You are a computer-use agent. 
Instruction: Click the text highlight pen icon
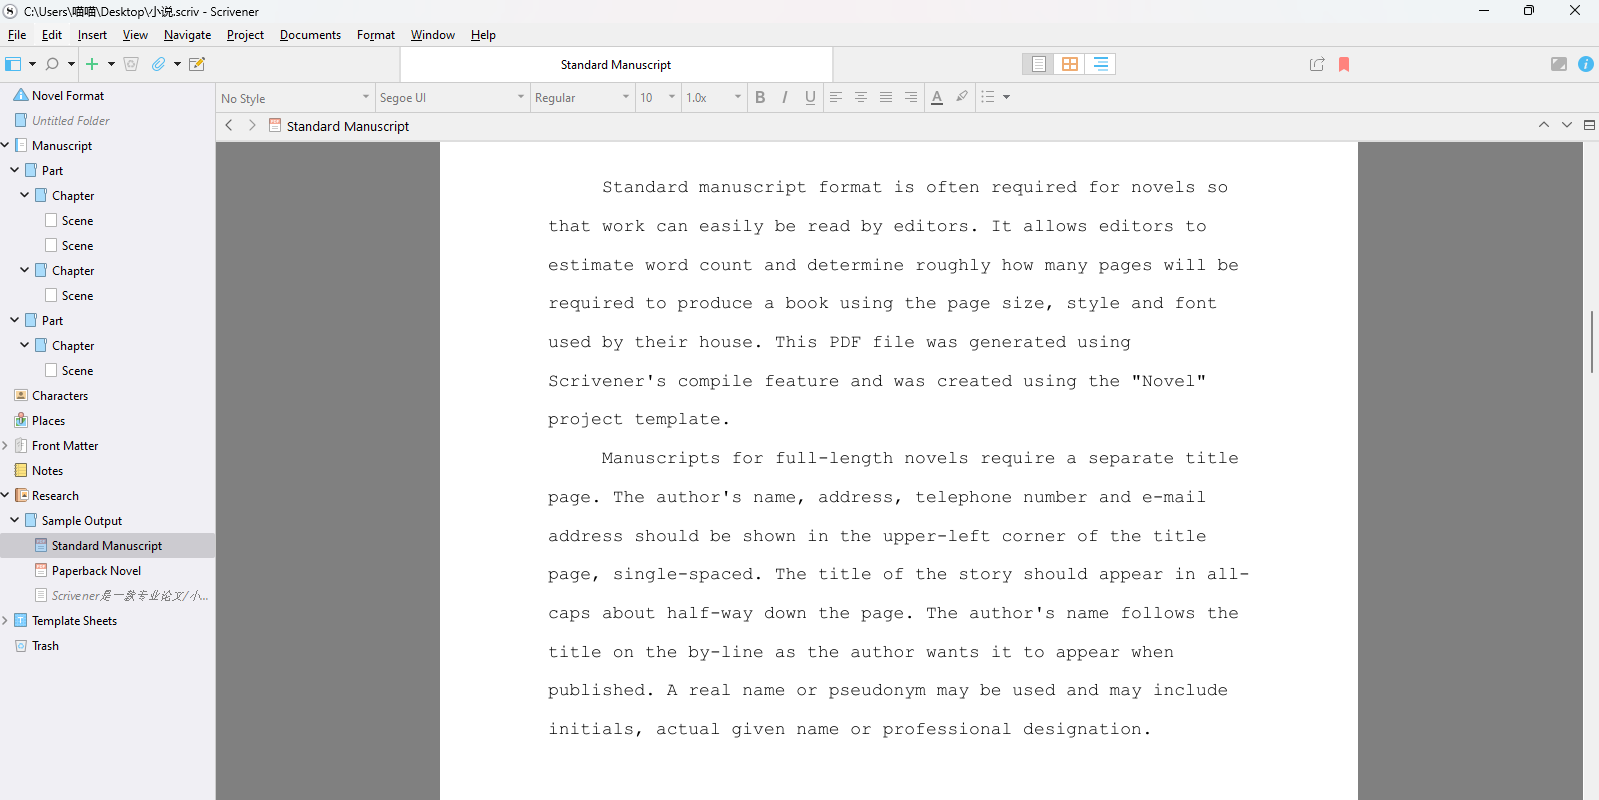962,97
